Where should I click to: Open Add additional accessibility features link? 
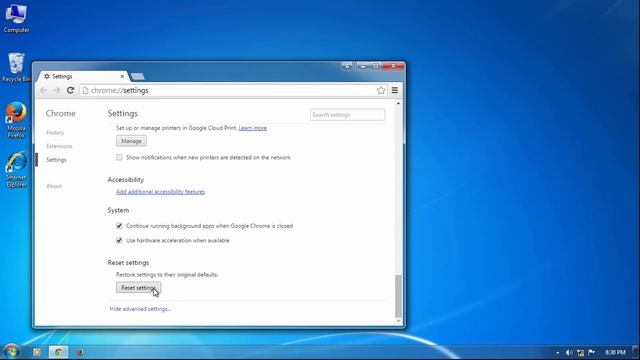tap(160, 192)
